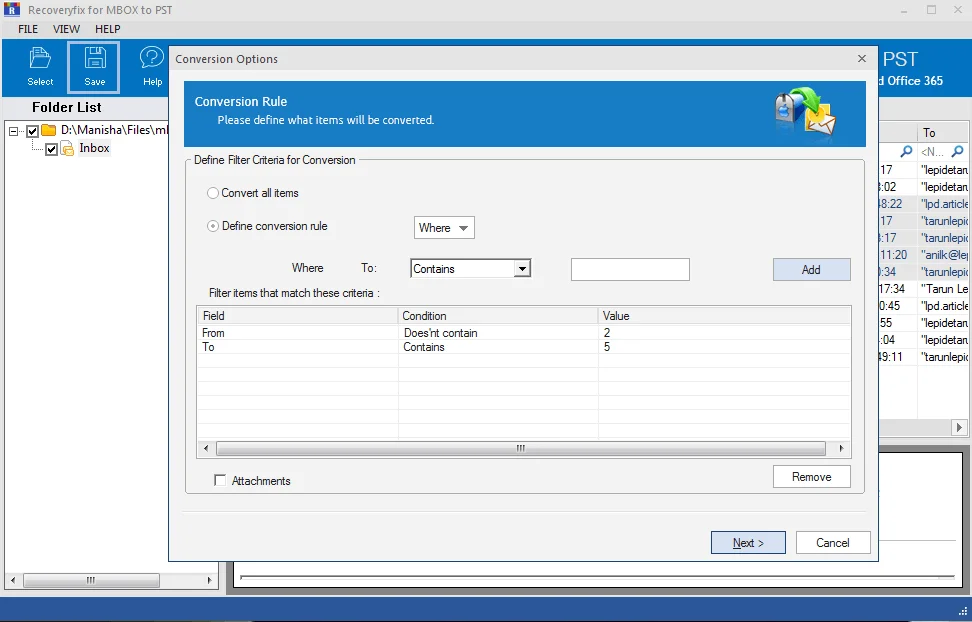The height and width of the screenshot is (622, 972).
Task: Open the VIEW menu
Action: (66, 29)
